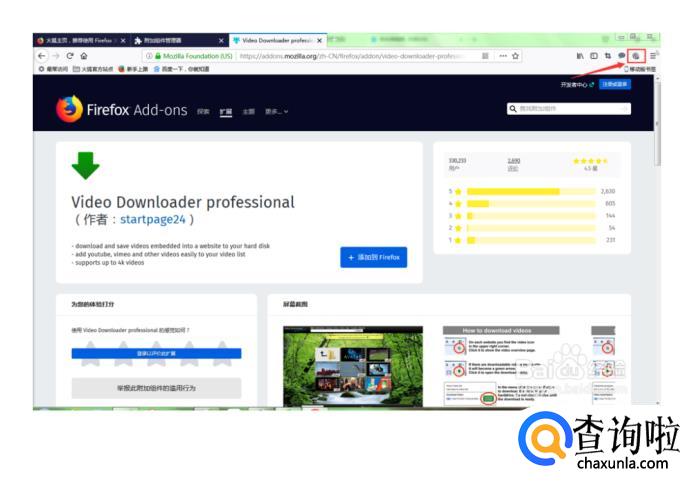Toggle reader view icon in address bar

(485, 56)
